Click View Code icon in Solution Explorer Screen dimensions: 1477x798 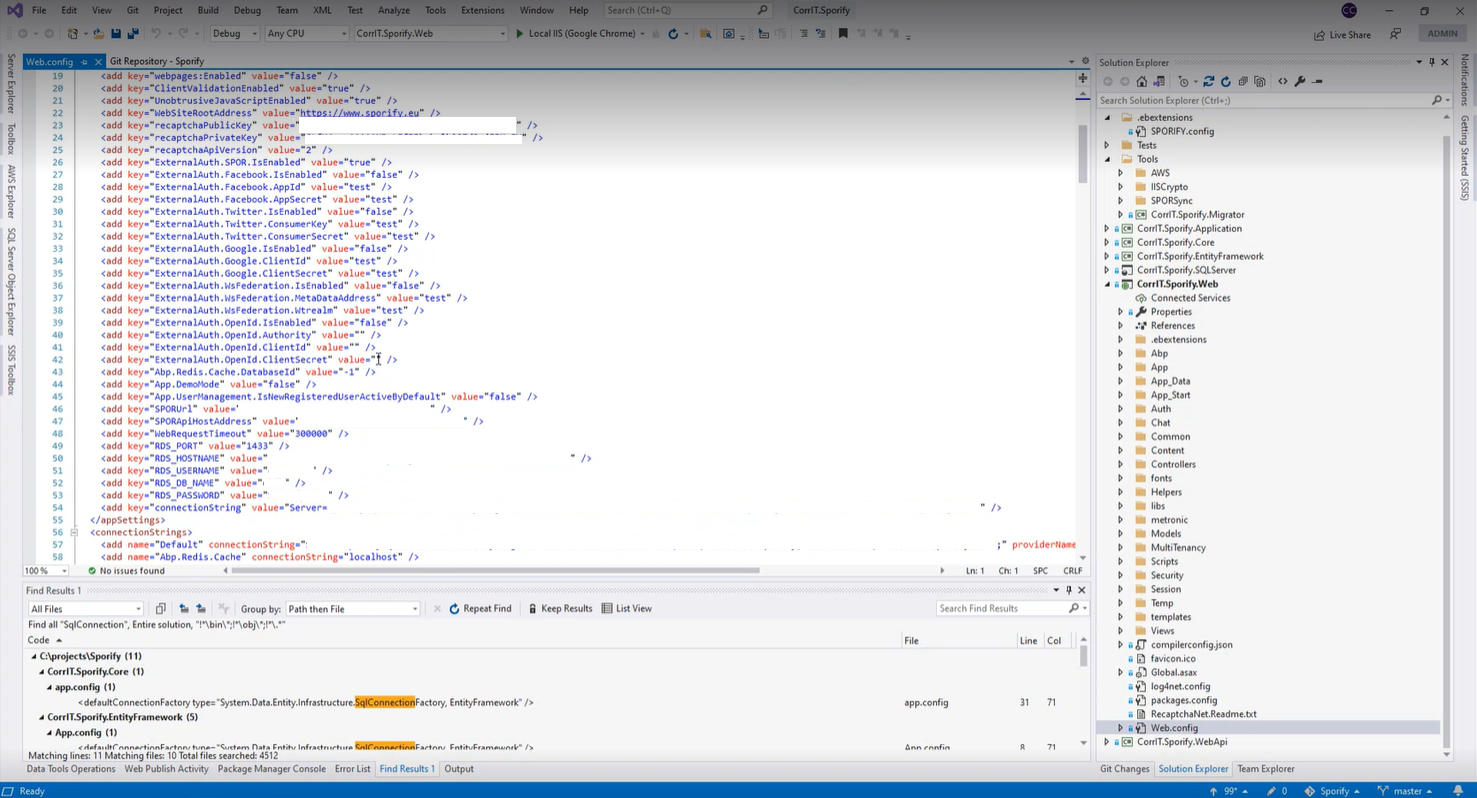[x=1282, y=82]
